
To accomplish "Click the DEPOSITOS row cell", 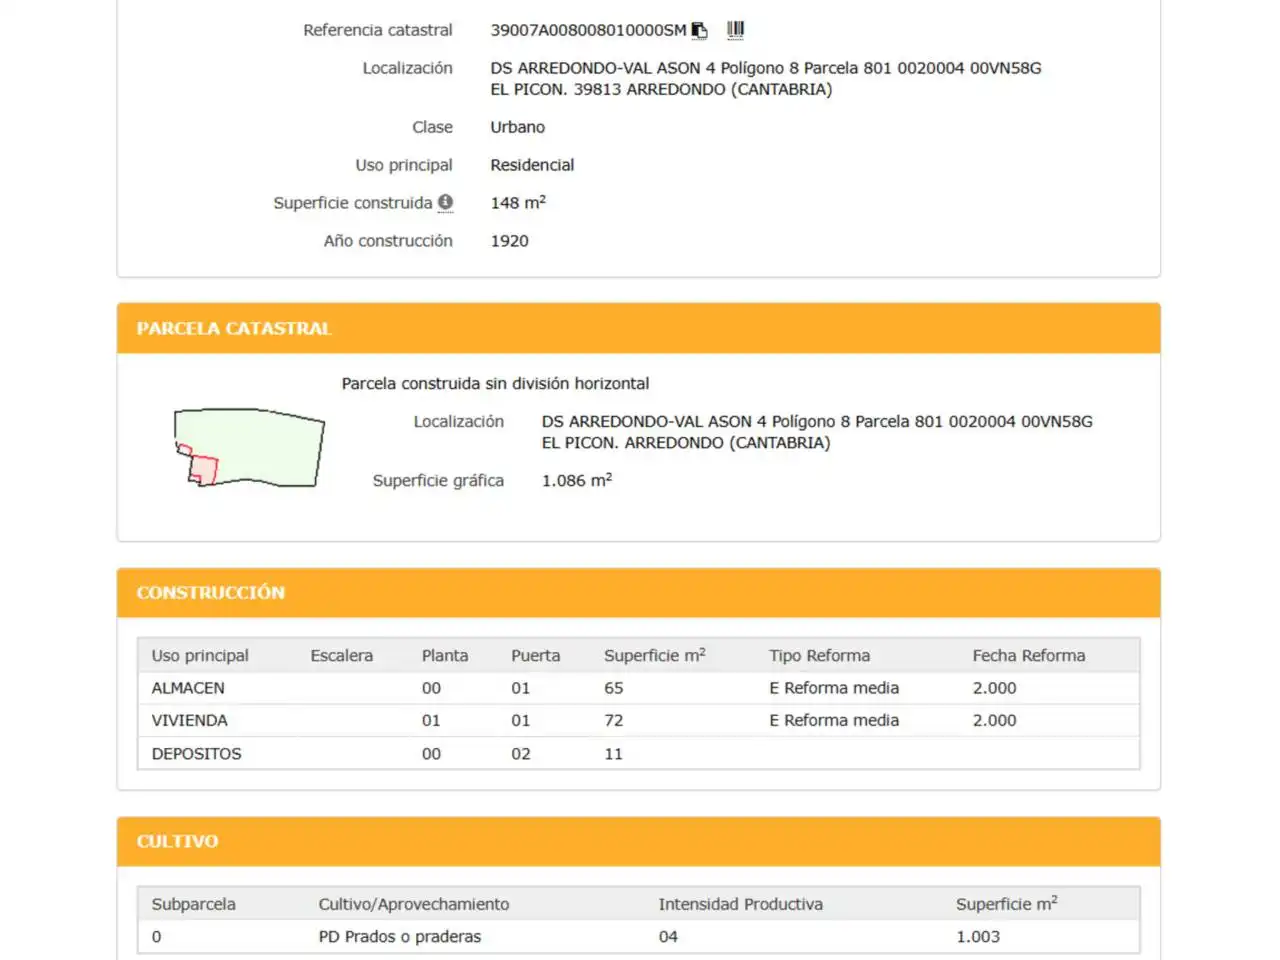I will point(196,754).
